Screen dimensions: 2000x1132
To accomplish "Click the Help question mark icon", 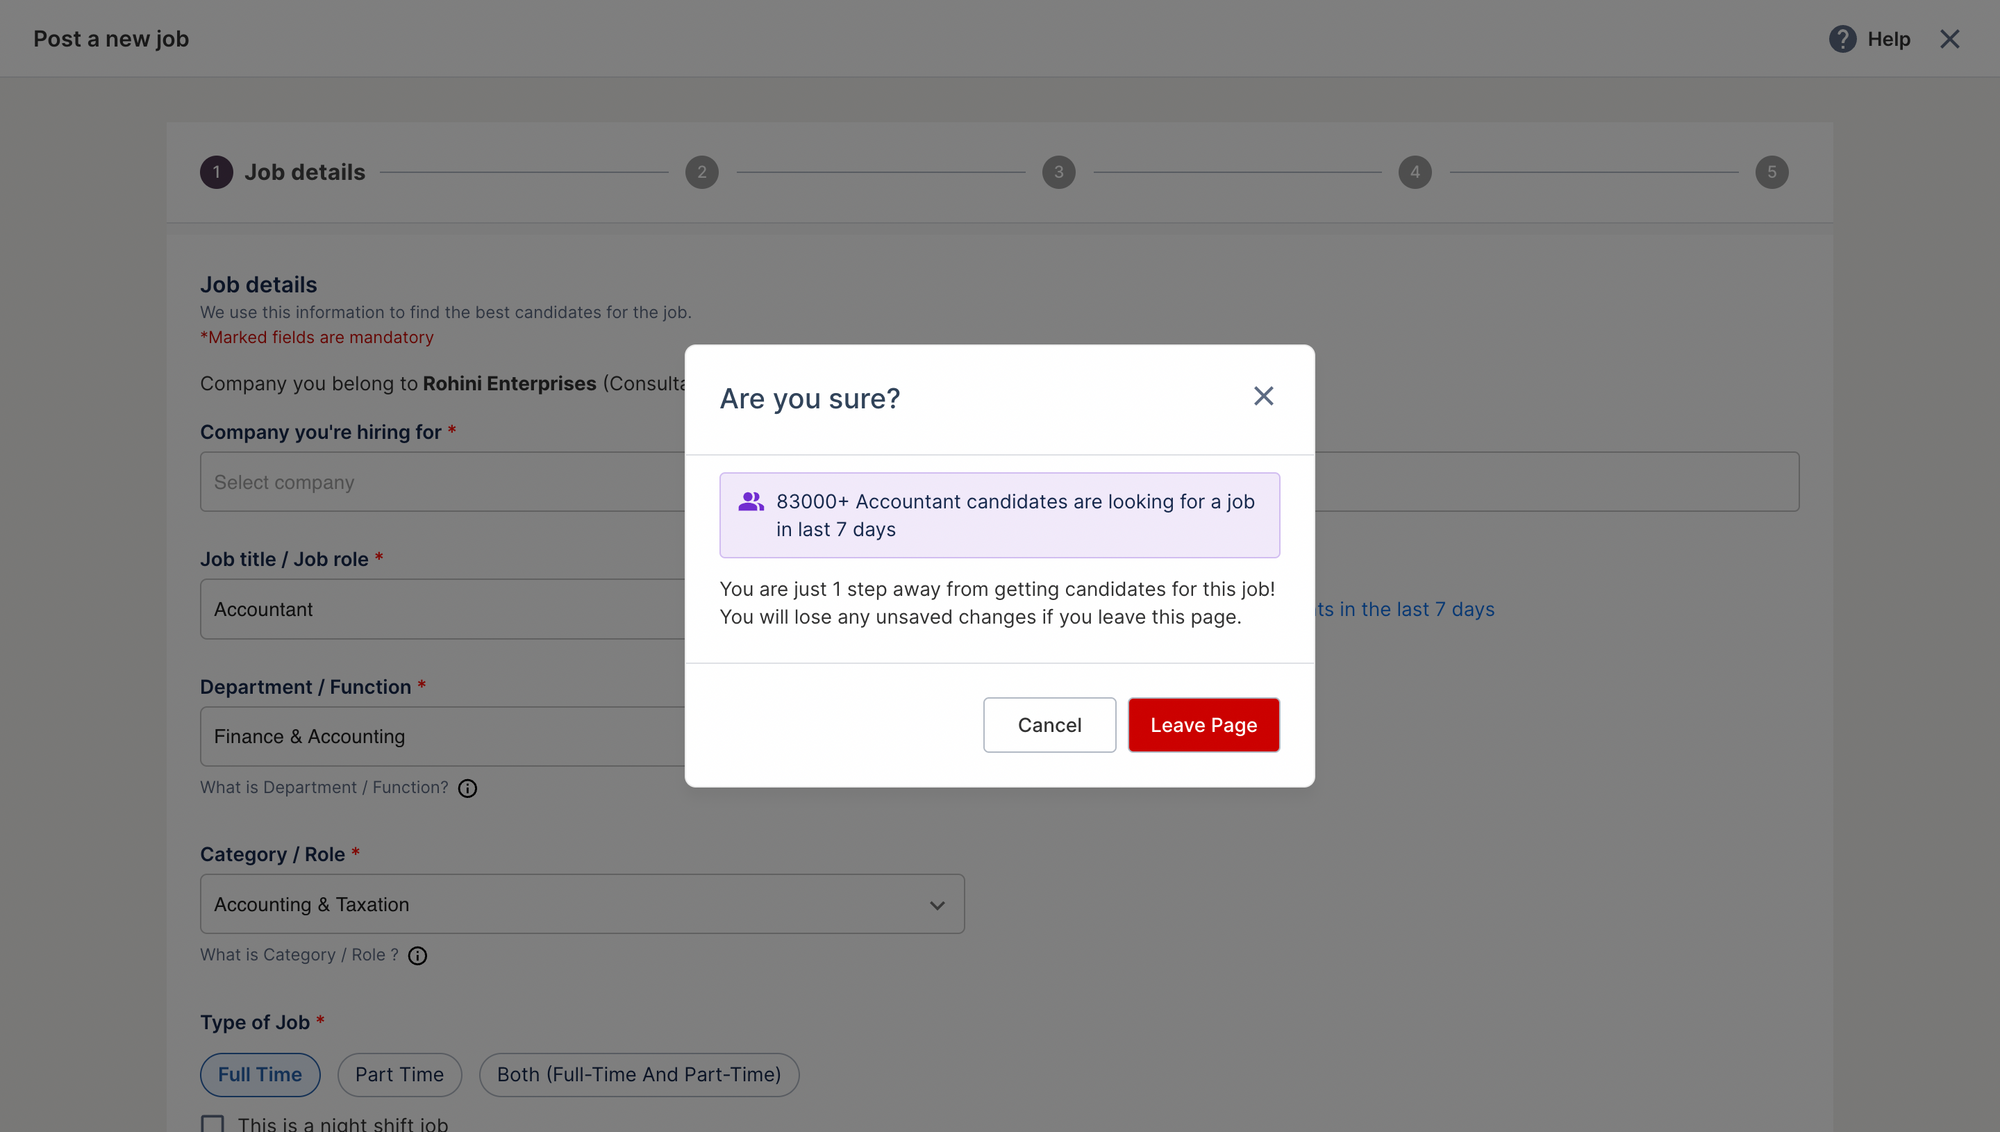I will coord(1842,39).
